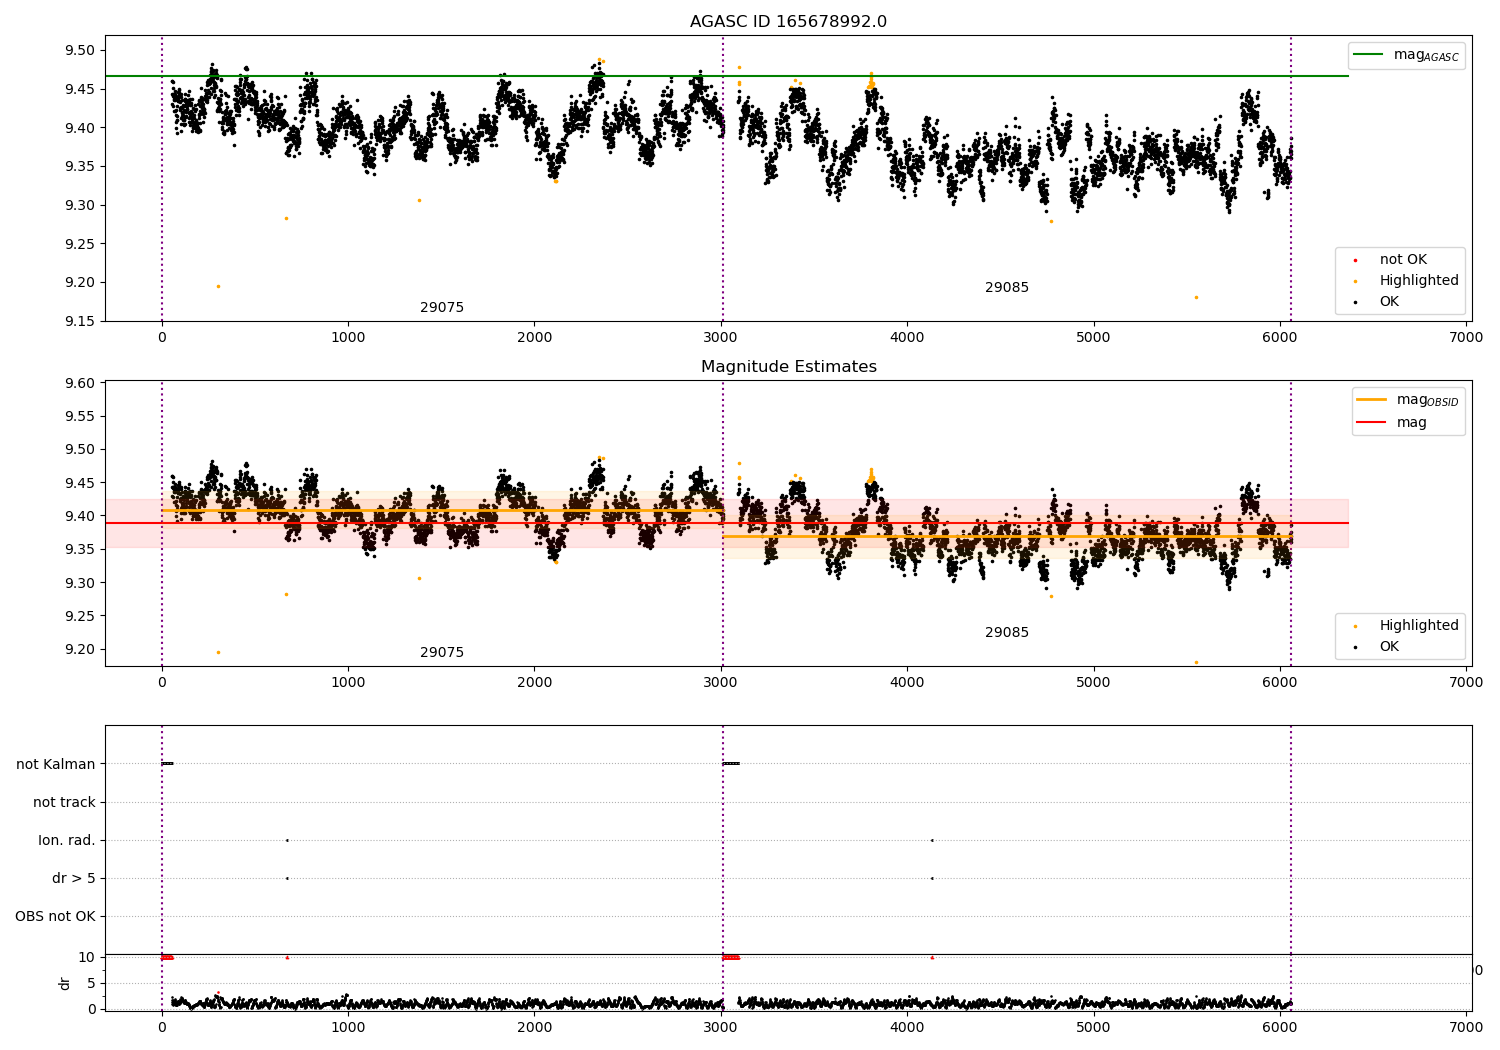Screen dimensions: 1500x1050
Task: Click the 'not track' row label
Action: pos(64,802)
